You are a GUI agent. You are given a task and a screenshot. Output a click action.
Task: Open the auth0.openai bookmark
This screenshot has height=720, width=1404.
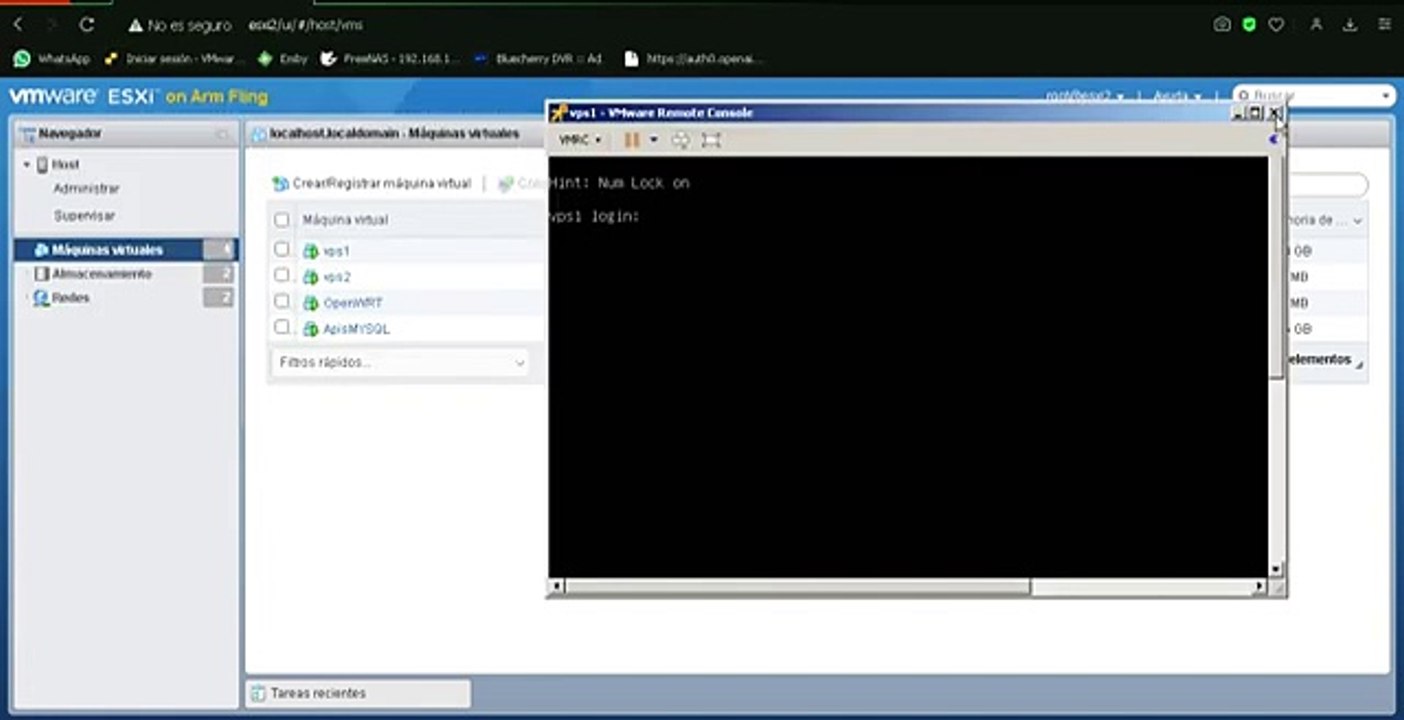(x=694, y=59)
